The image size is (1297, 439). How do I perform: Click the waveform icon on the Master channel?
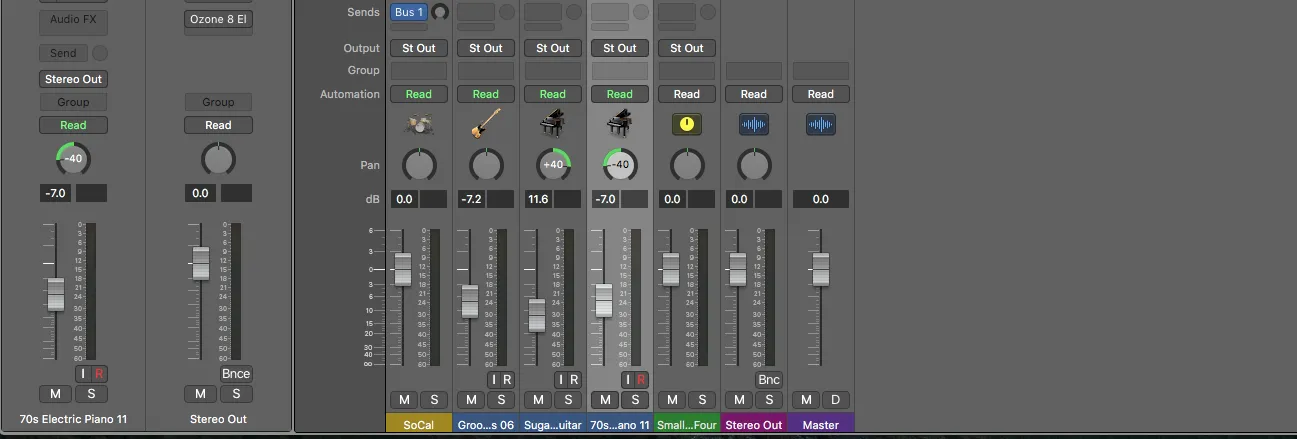(x=821, y=125)
